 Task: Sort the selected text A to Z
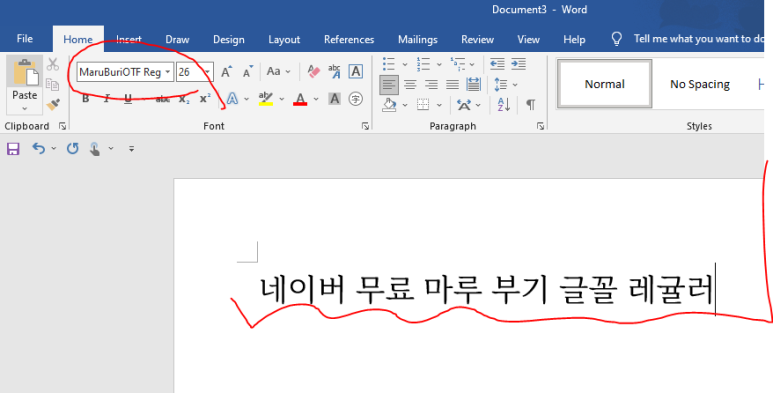coord(504,105)
